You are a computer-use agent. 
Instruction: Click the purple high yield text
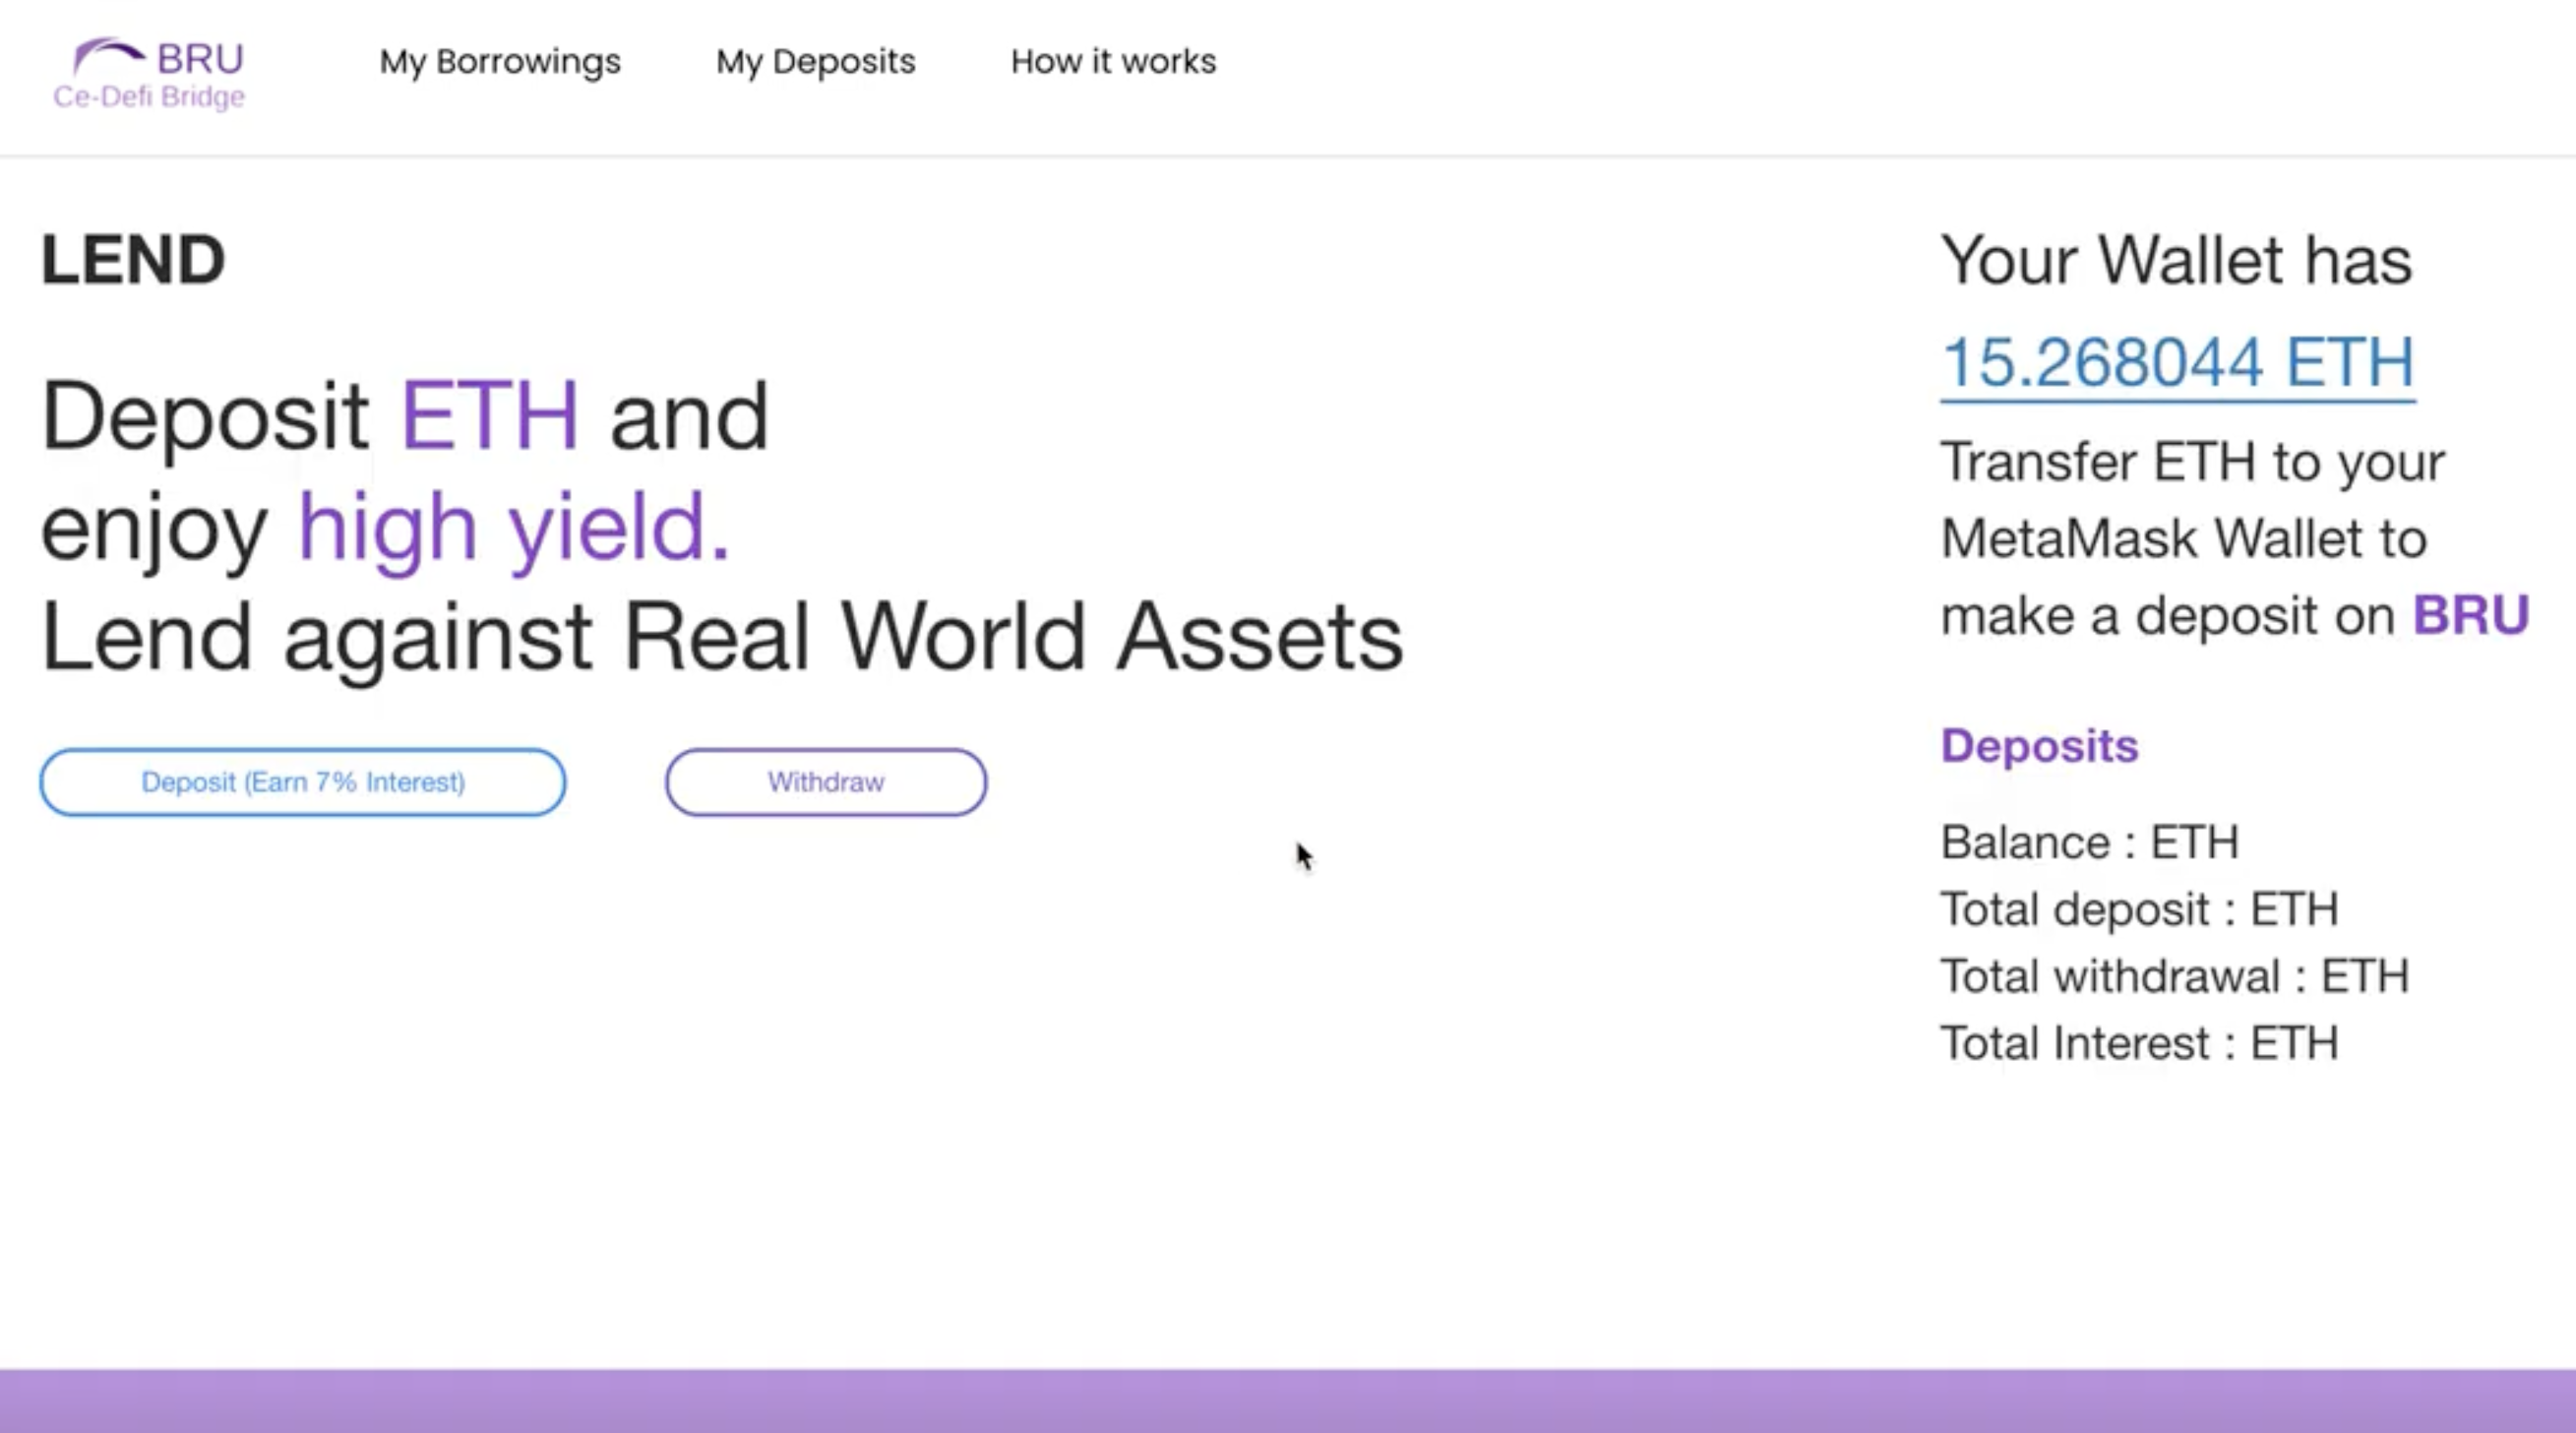tap(514, 528)
